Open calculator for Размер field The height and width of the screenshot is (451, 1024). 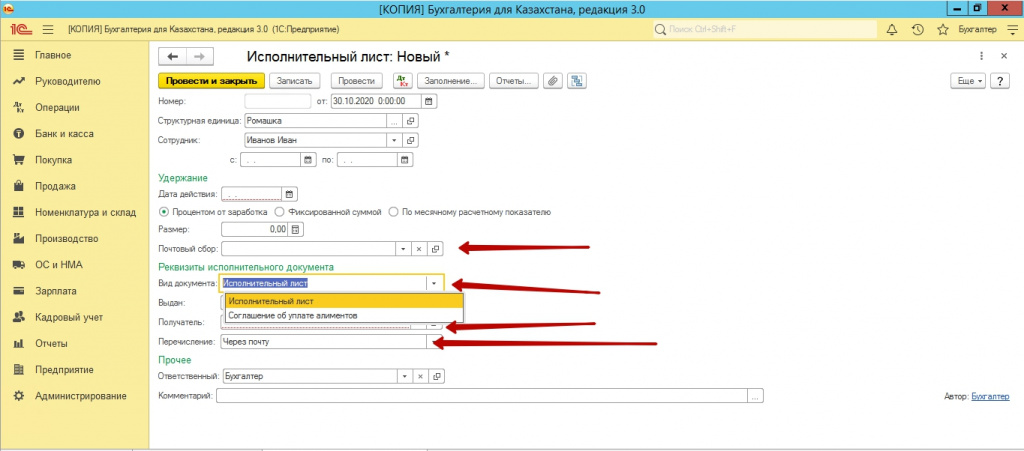click(295, 229)
